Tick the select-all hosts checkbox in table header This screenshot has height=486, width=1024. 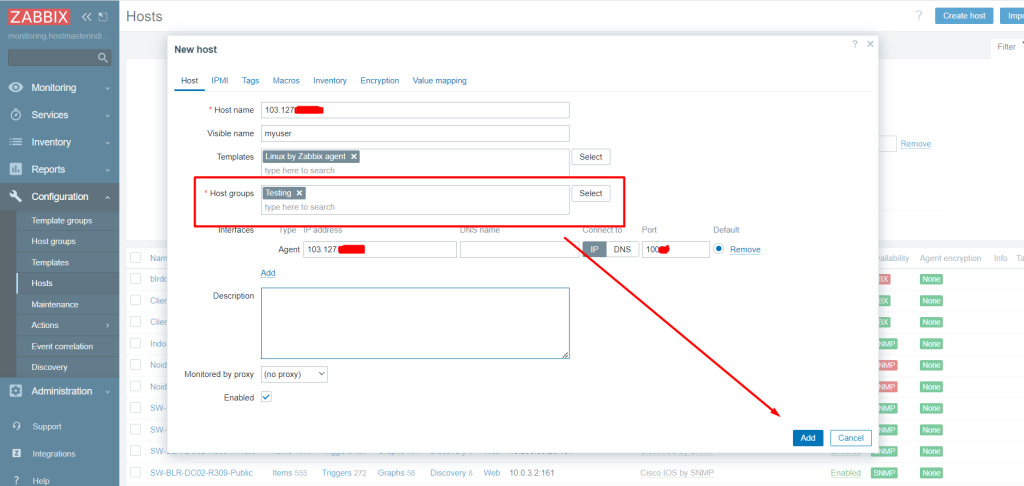pyautogui.click(x=135, y=258)
